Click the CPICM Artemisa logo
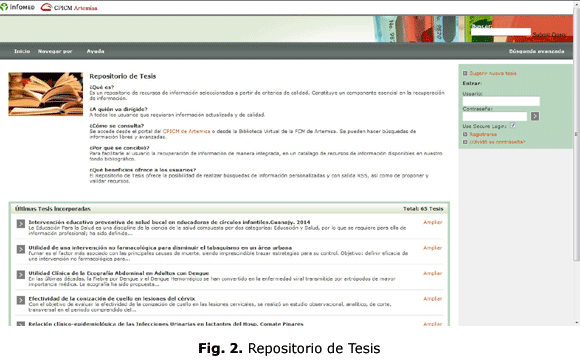The height and width of the screenshot is (360, 580). click(69, 7)
